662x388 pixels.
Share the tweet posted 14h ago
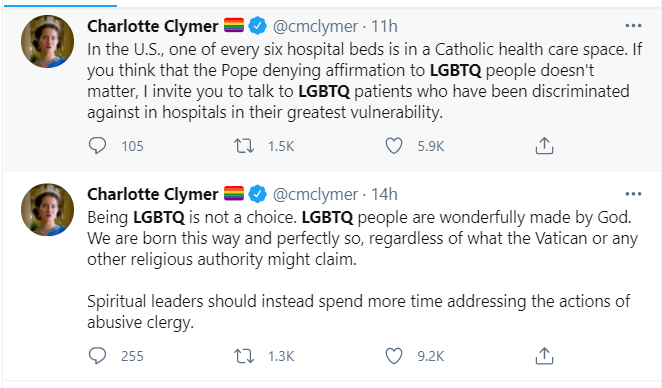[x=544, y=356]
